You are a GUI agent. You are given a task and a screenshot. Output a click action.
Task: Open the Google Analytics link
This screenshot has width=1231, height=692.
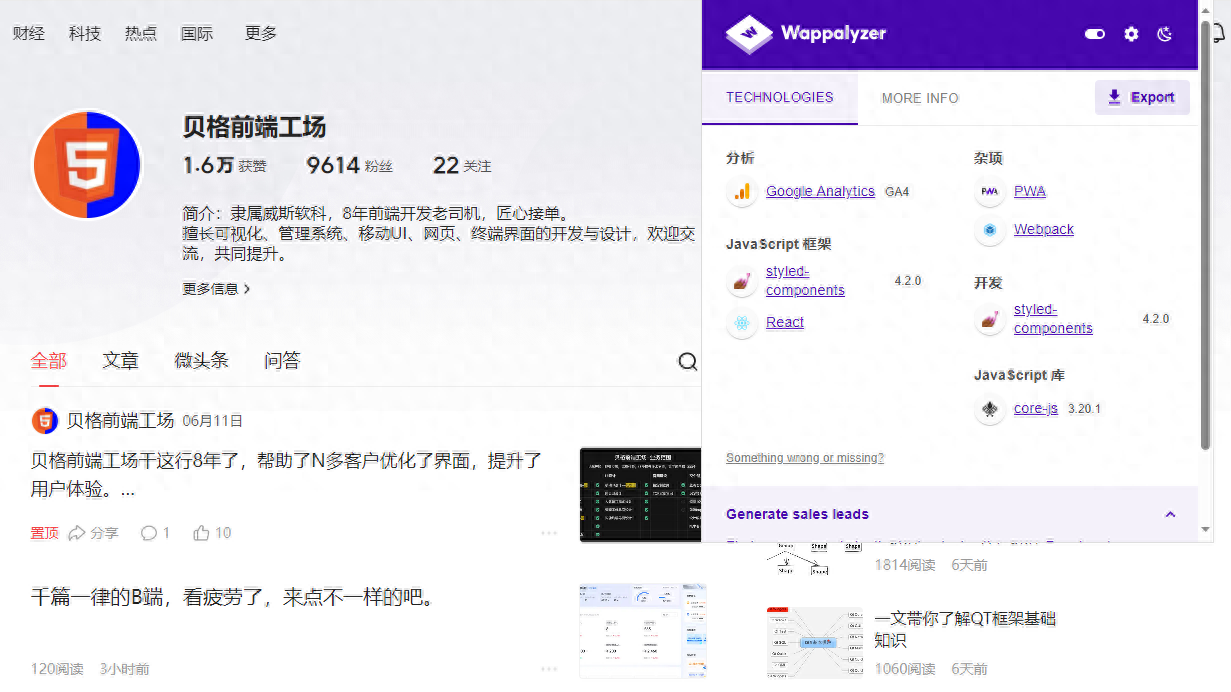tap(820, 191)
